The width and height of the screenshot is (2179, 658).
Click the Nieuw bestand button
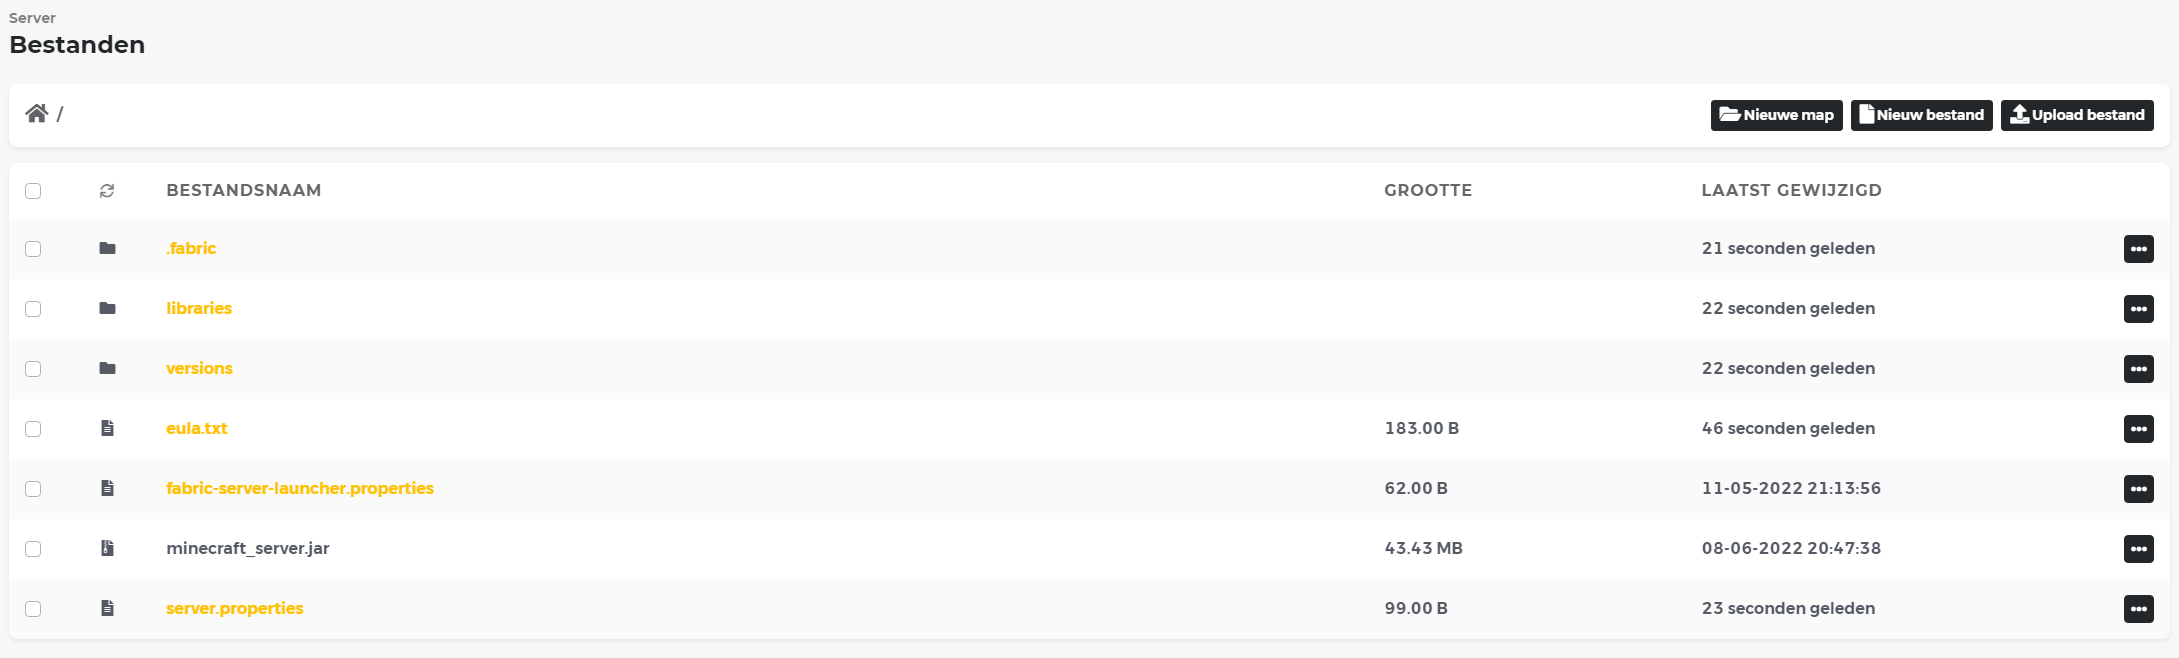[x=1921, y=115]
